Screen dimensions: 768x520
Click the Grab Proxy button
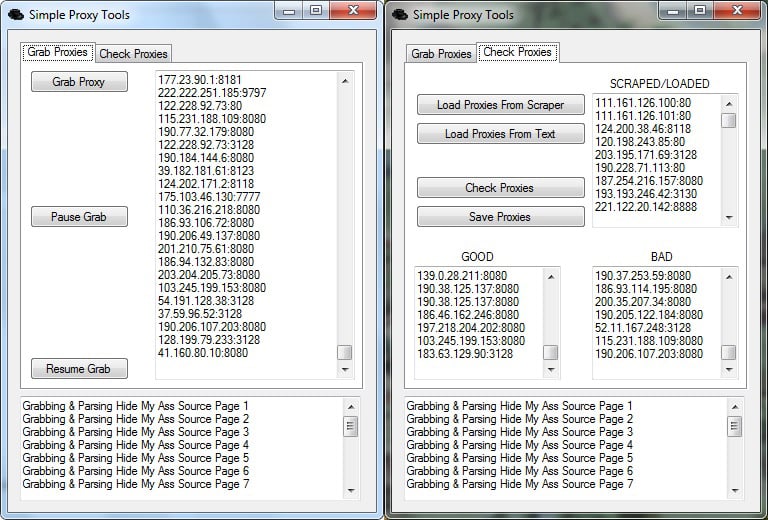(x=79, y=82)
